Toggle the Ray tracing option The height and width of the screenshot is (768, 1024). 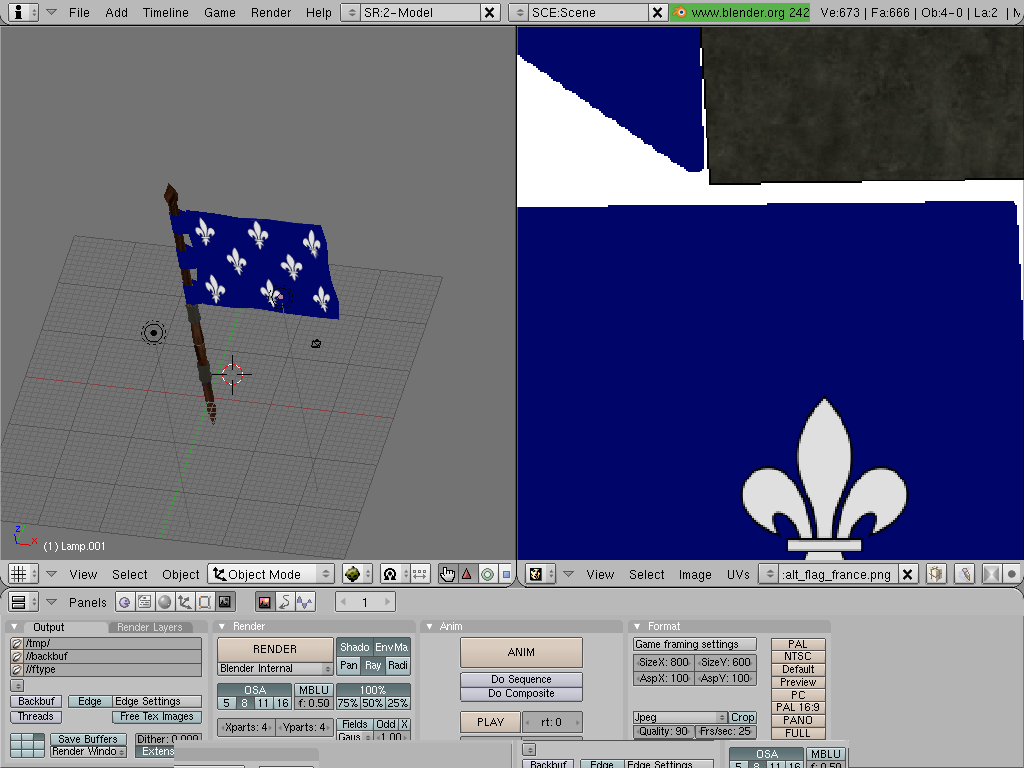[x=373, y=665]
